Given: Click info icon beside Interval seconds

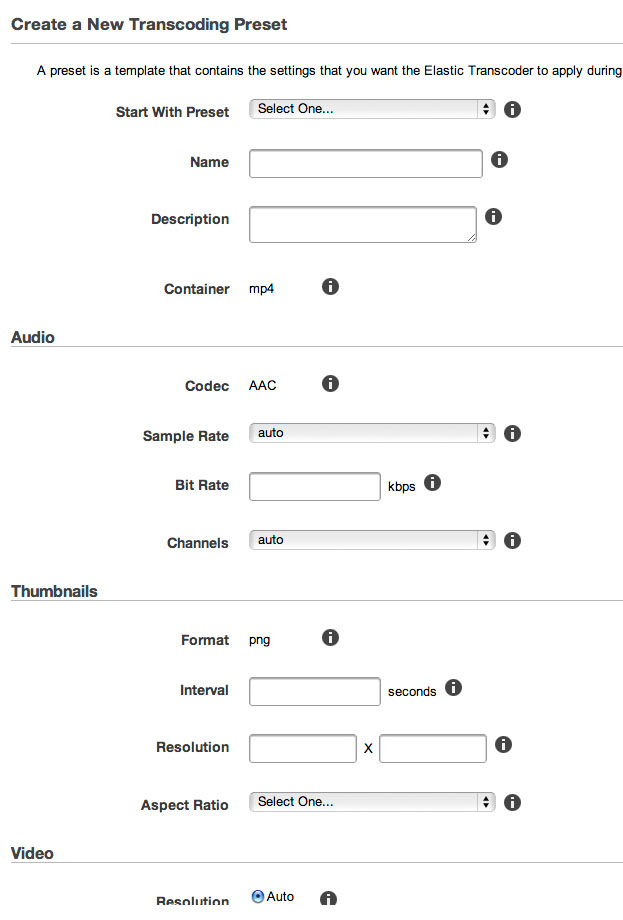Looking at the screenshot, I should point(453,688).
